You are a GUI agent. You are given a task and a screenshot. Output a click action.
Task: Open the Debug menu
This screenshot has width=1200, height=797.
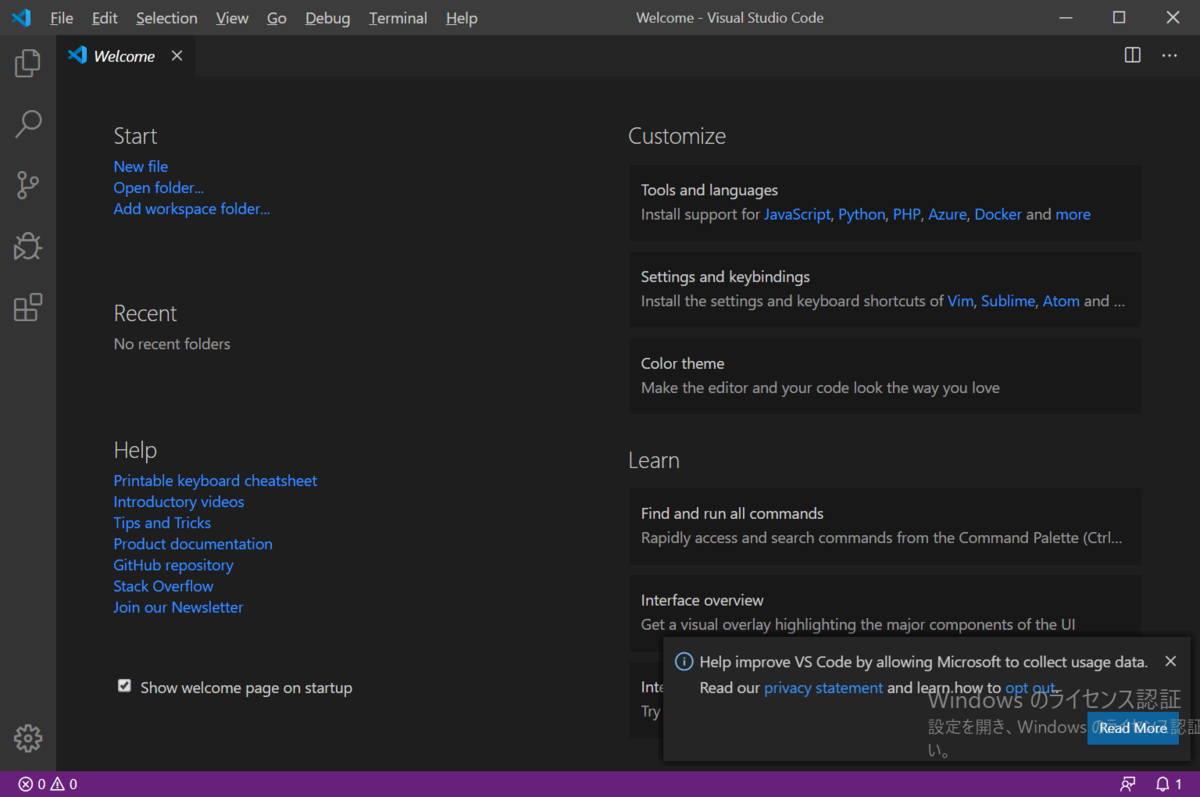tap(328, 18)
